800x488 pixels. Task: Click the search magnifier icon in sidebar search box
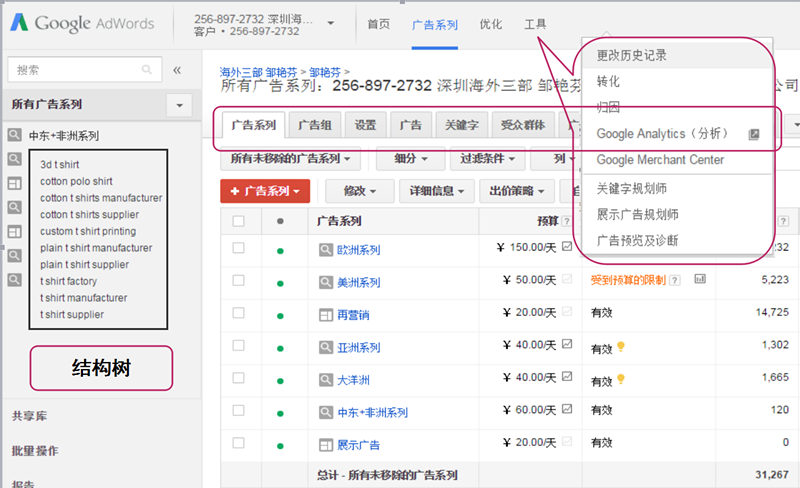pos(147,69)
